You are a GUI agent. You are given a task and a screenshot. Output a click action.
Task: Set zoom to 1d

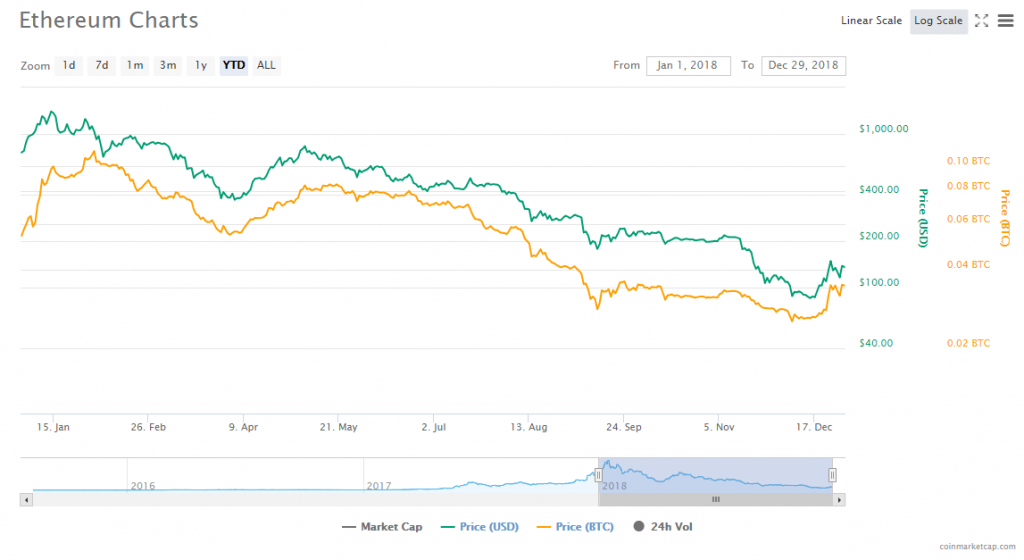[x=69, y=66]
